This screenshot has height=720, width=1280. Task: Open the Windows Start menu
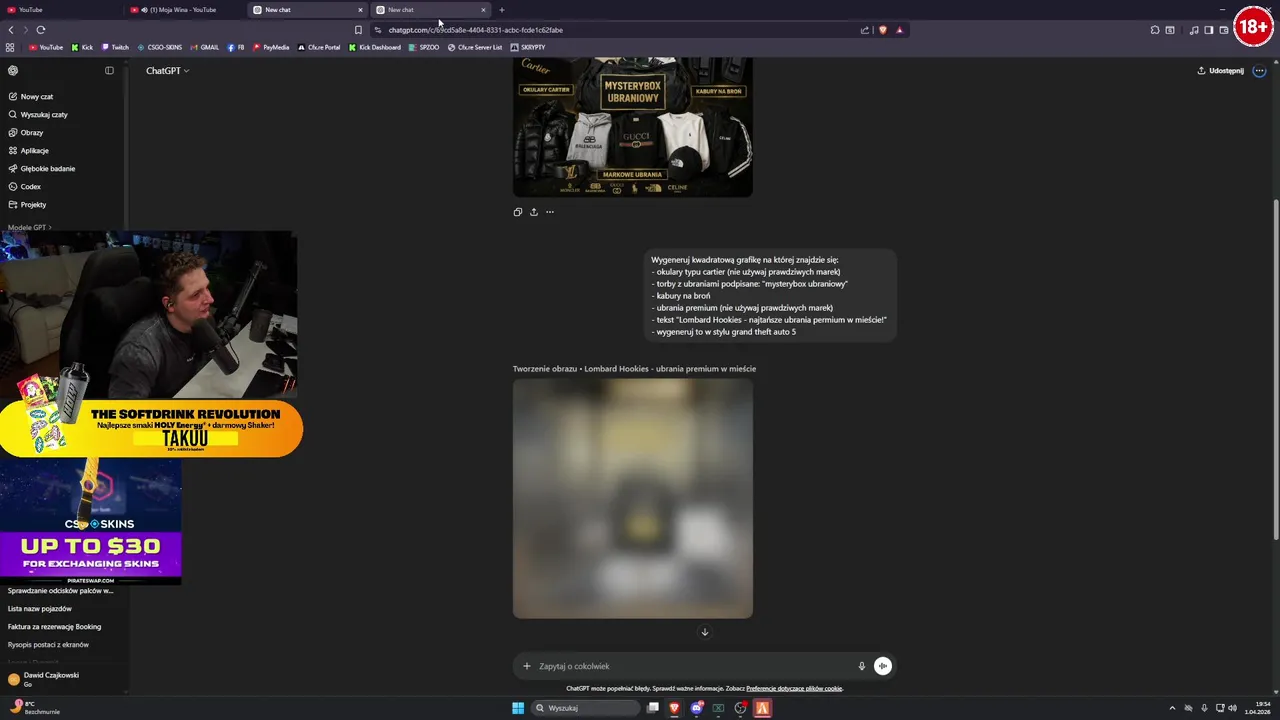518,708
